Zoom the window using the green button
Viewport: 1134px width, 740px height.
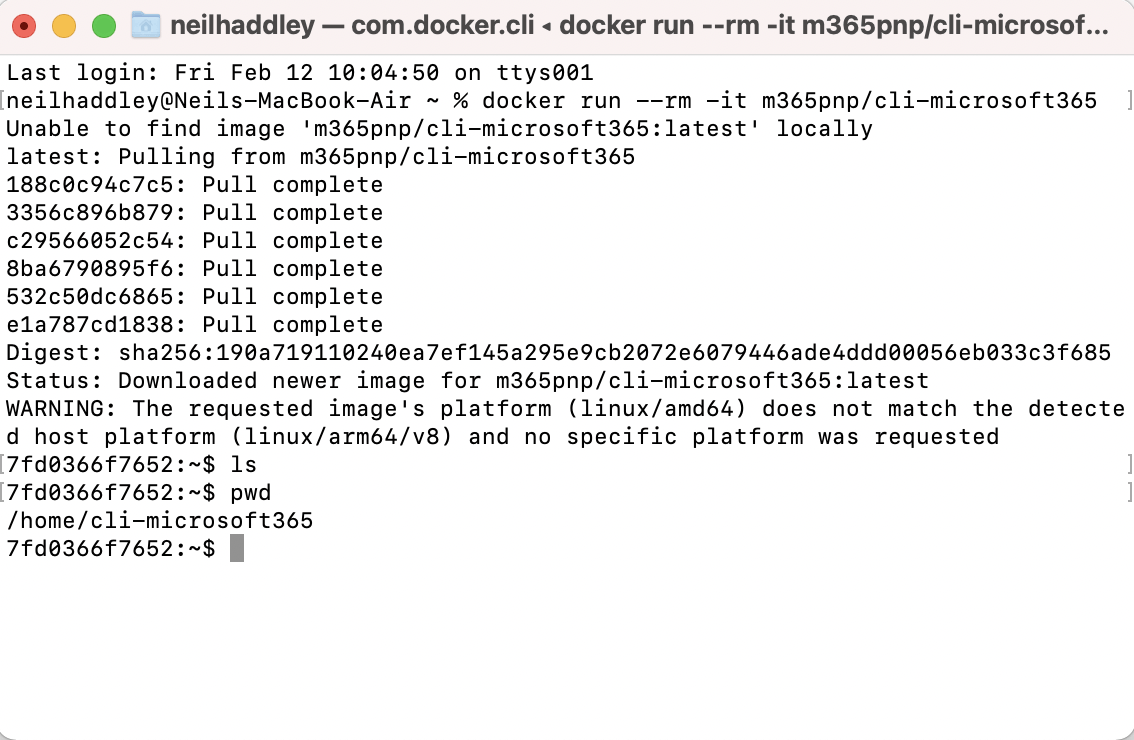pyautogui.click(x=103, y=26)
